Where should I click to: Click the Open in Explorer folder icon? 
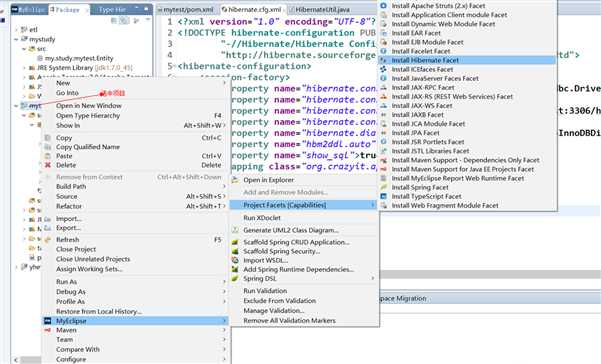tap(235, 180)
